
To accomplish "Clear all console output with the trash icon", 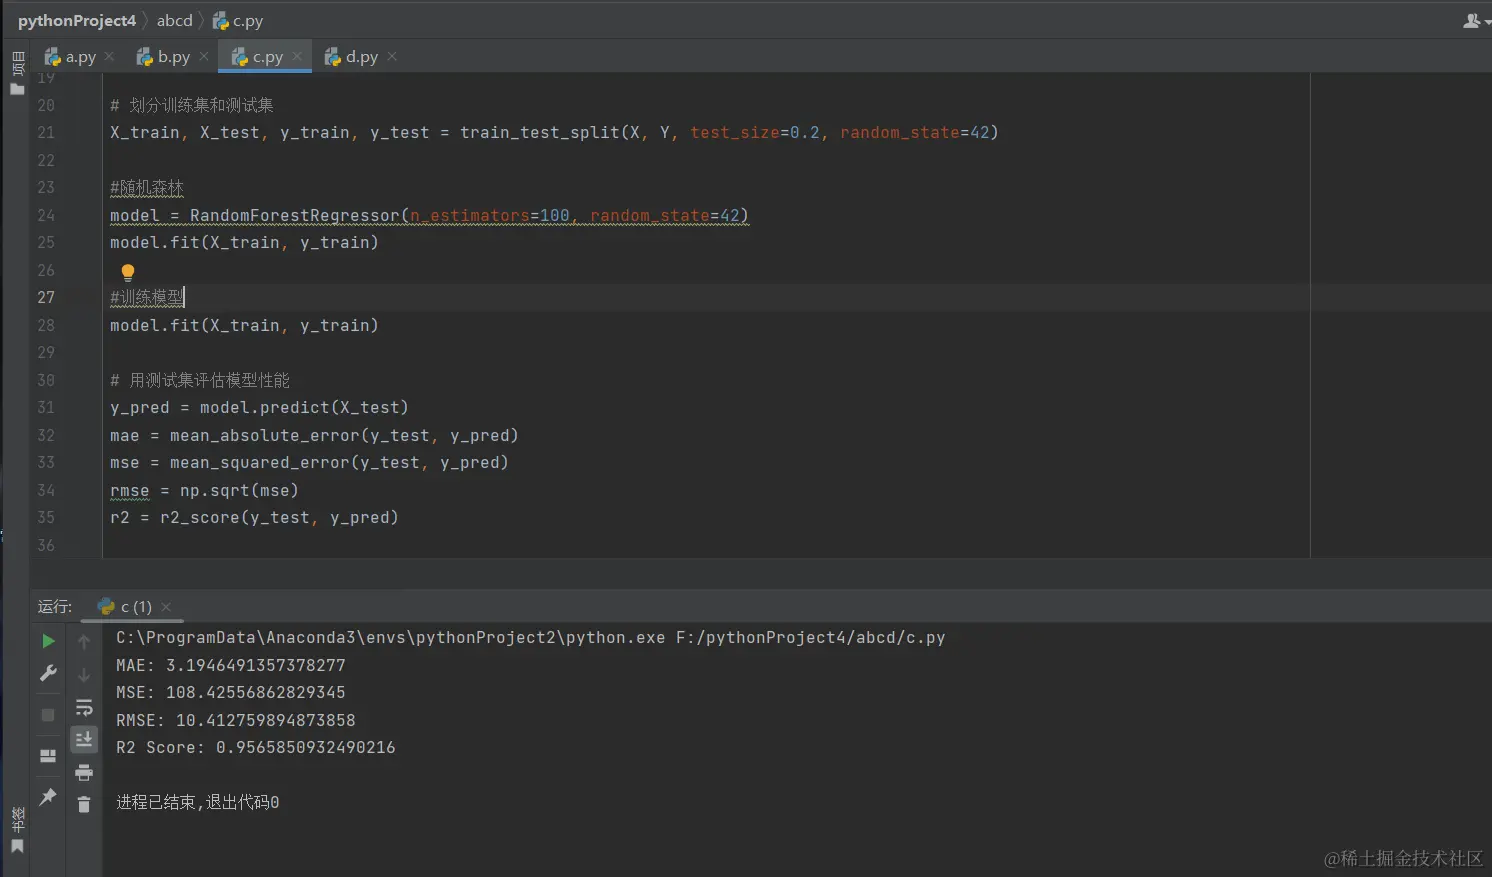I will (84, 804).
